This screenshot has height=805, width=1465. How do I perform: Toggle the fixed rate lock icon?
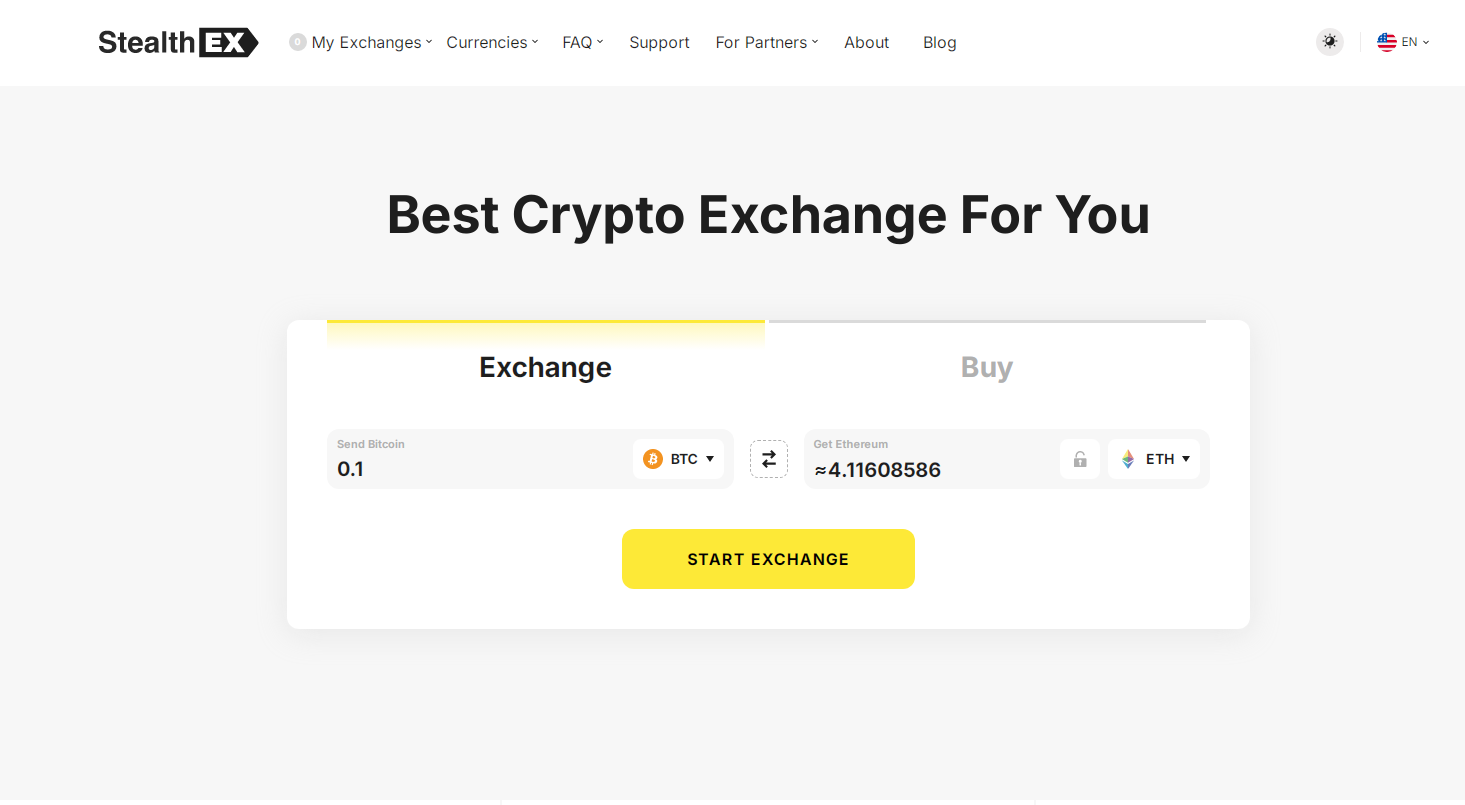[x=1080, y=459]
